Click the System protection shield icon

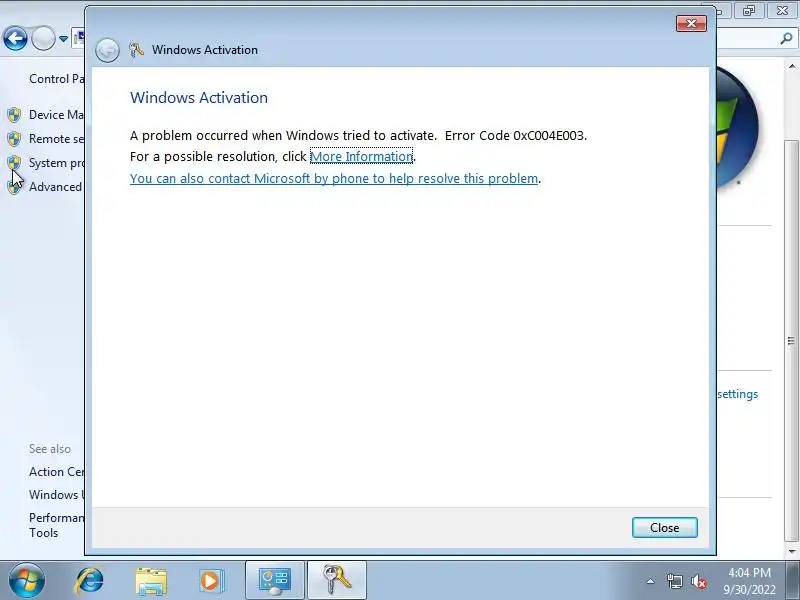point(14,163)
